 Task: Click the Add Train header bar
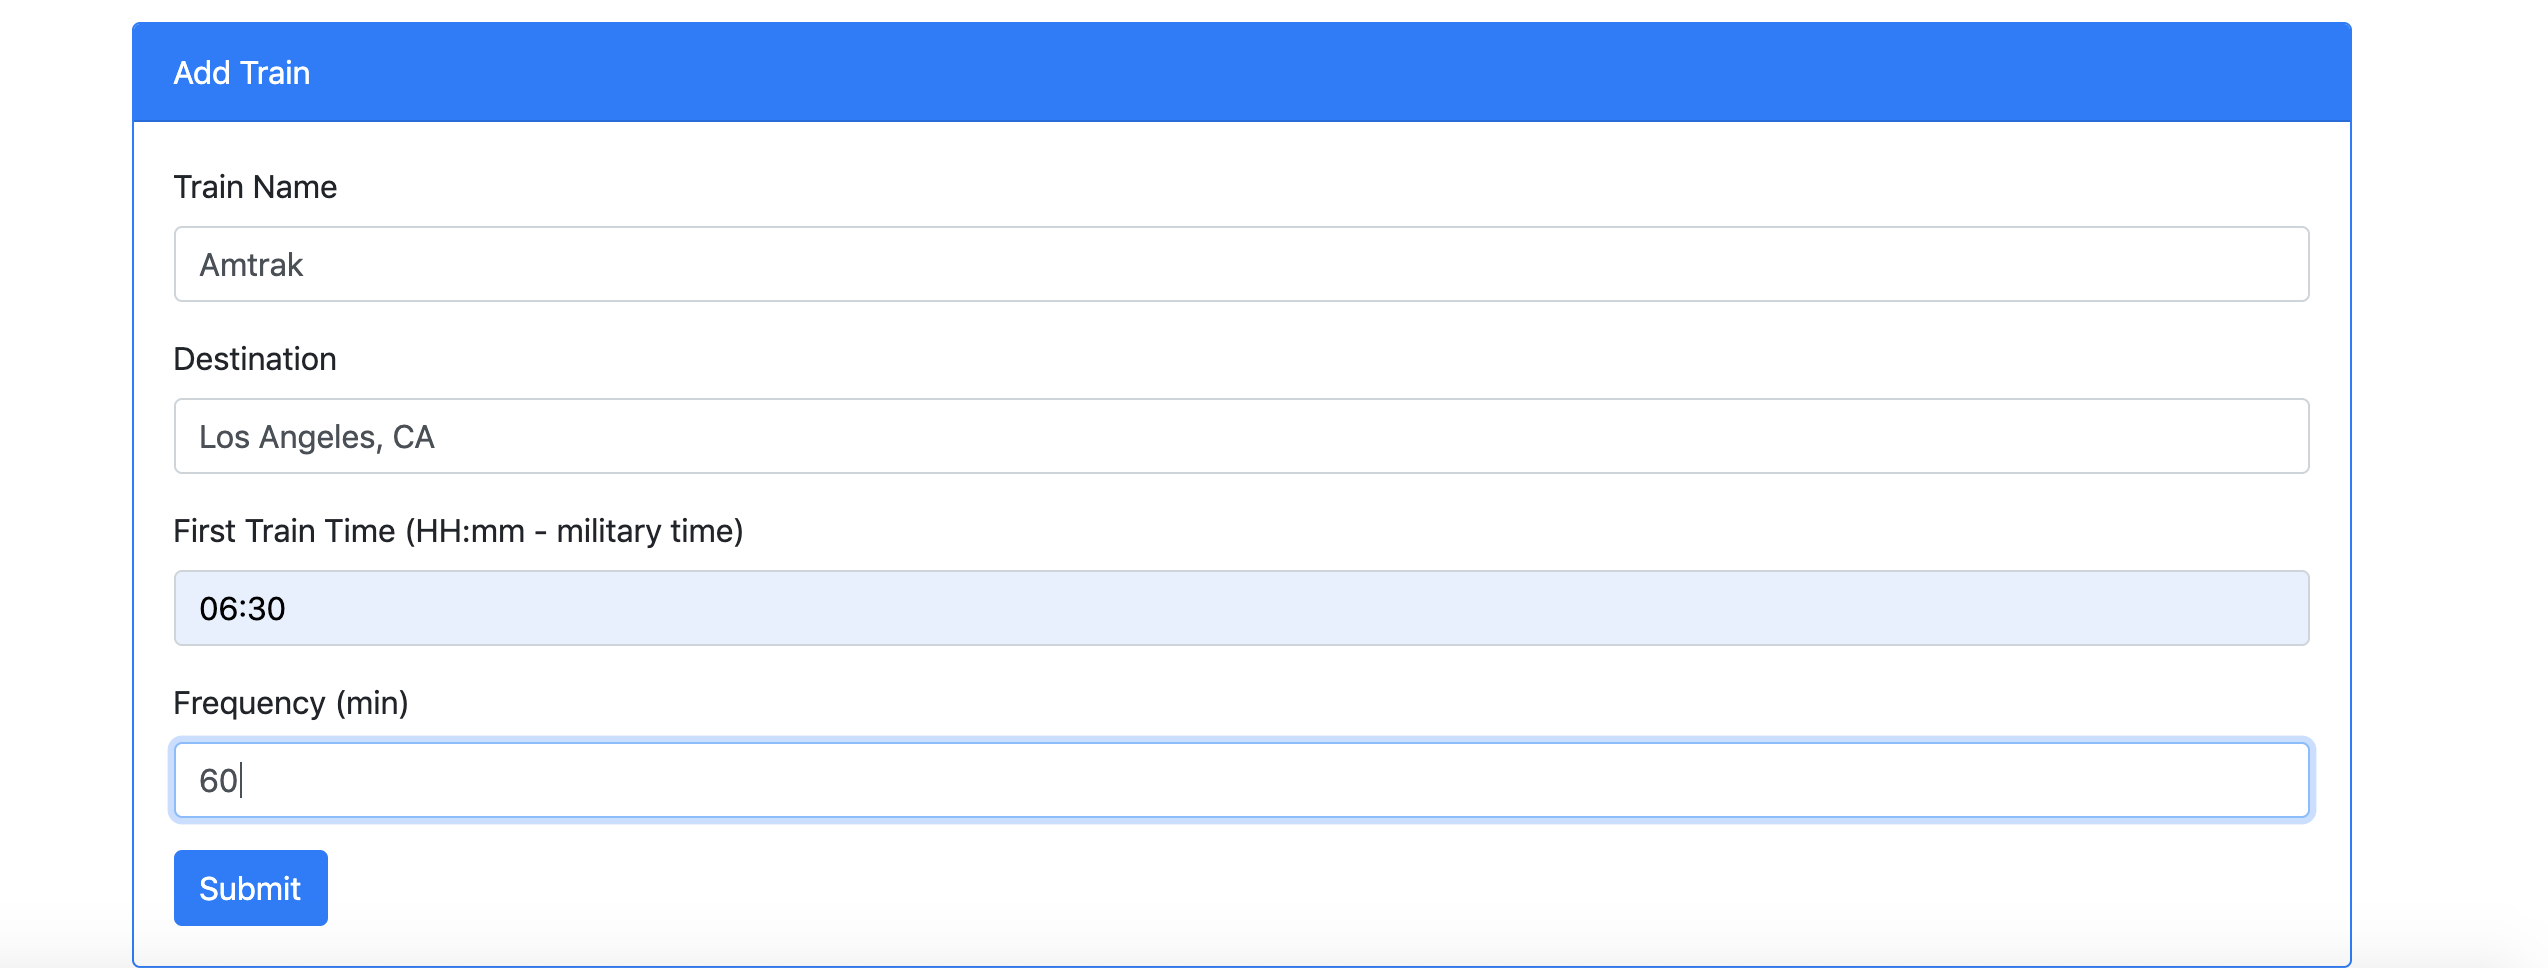coord(1270,70)
